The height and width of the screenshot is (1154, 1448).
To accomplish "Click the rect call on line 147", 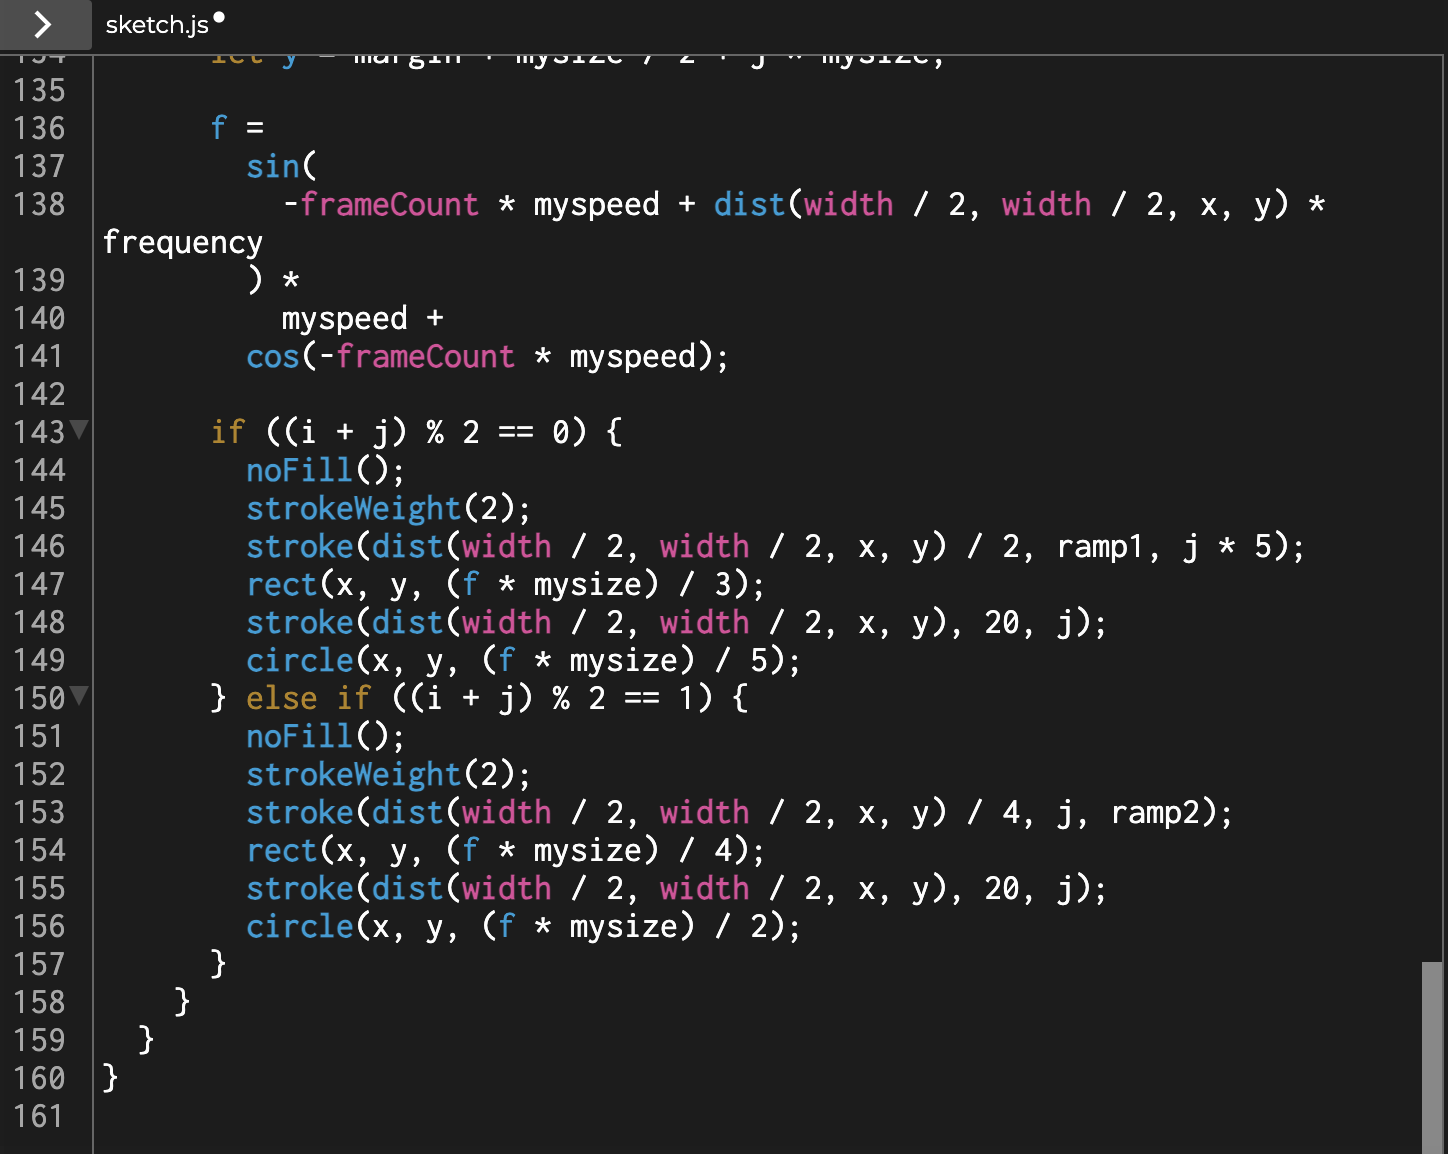I will pos(283,584).
